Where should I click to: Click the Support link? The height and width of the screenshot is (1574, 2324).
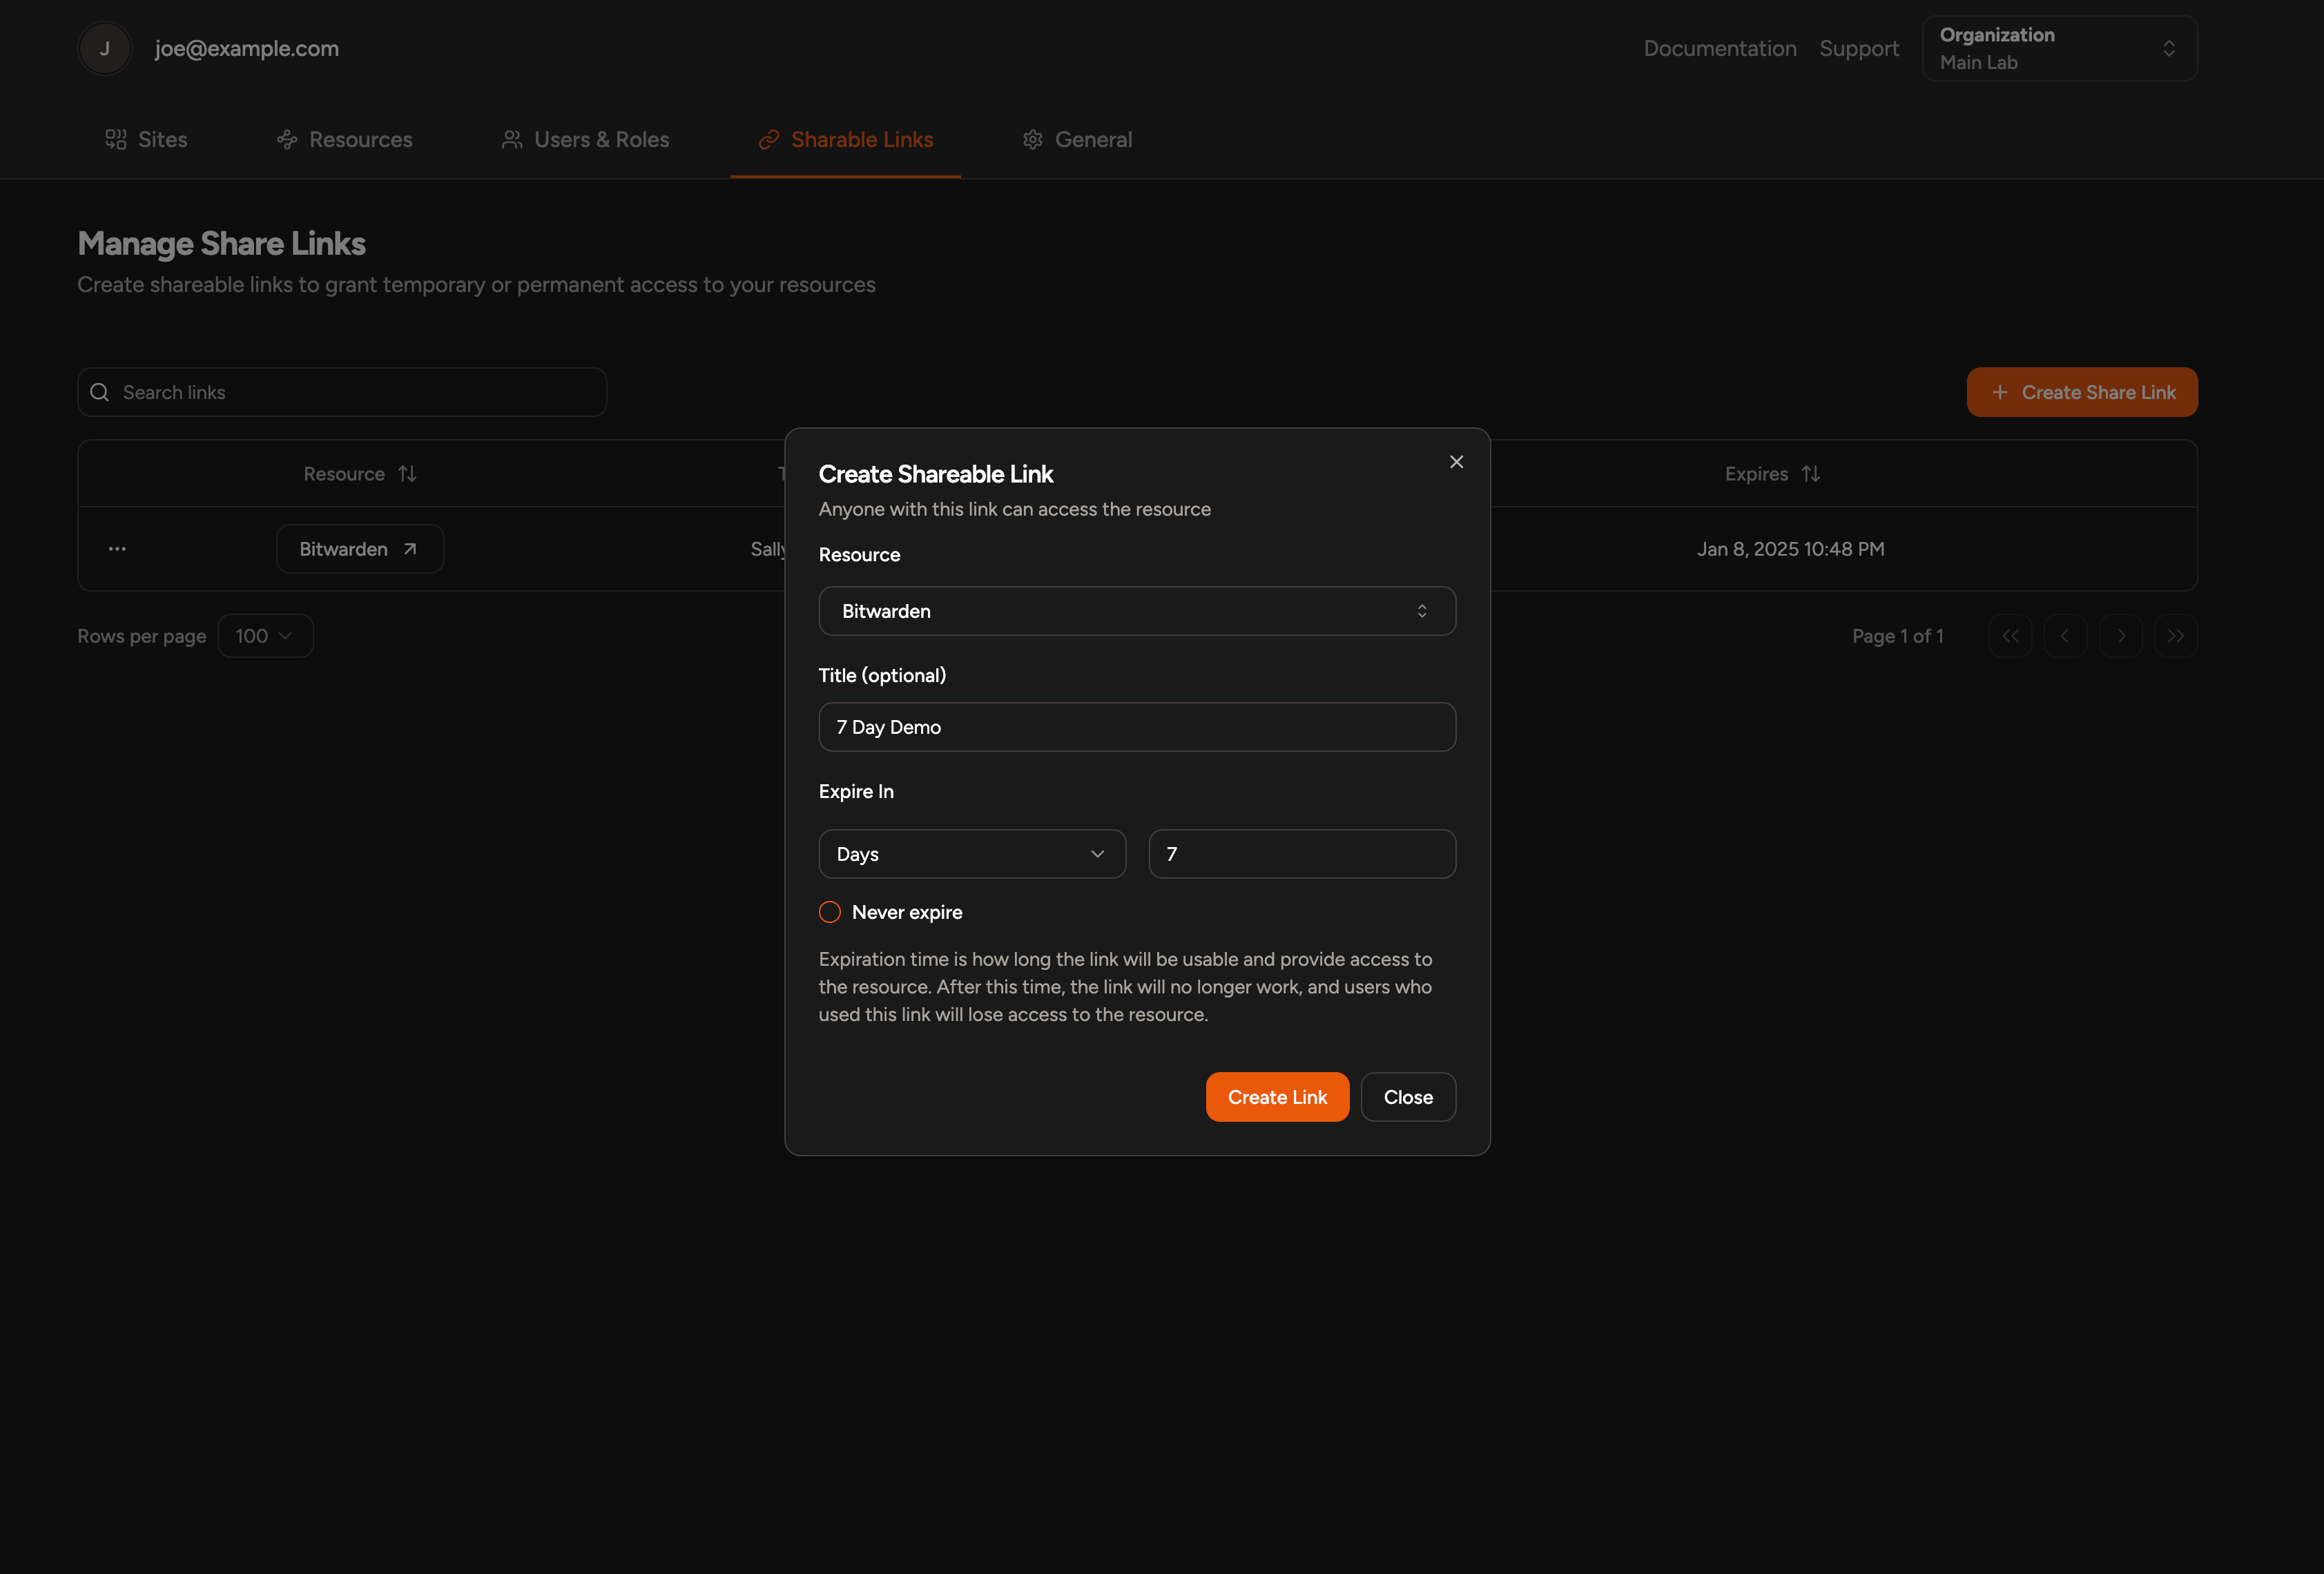point(1859,47)
